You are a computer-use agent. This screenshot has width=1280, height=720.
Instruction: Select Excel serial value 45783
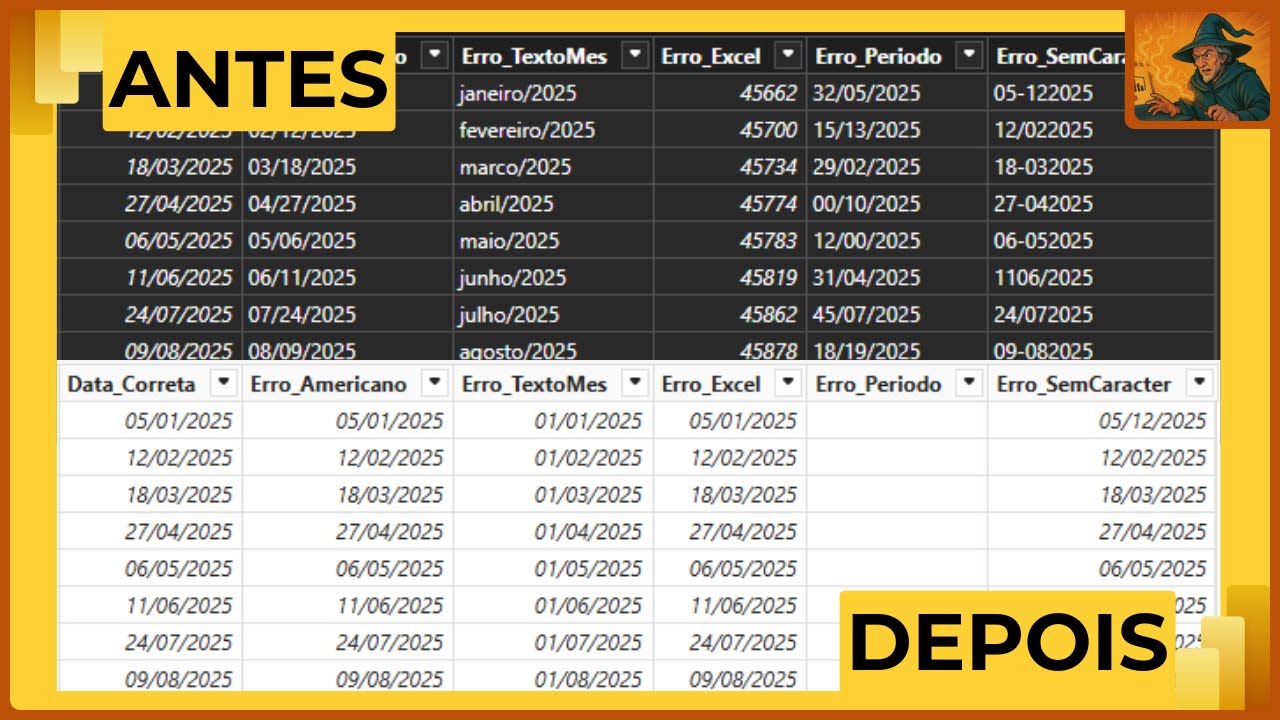768,241
